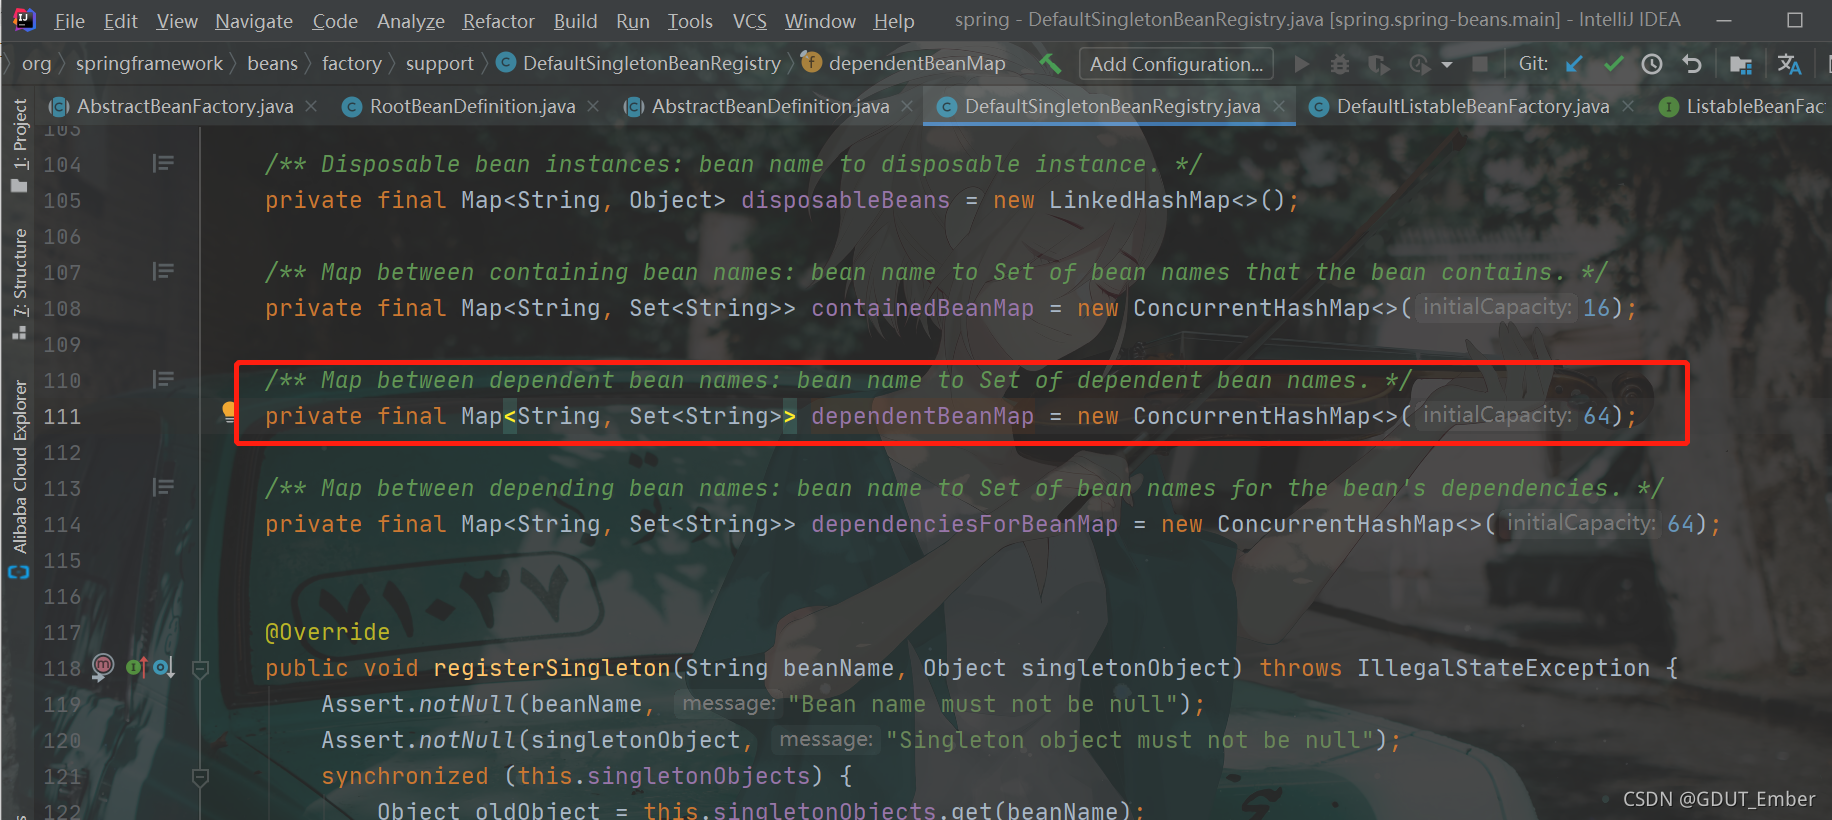The width and height of the screenshot is (1832, 820).
Task: Click Git Commit checkmark icon
Action: (1613, 64)
